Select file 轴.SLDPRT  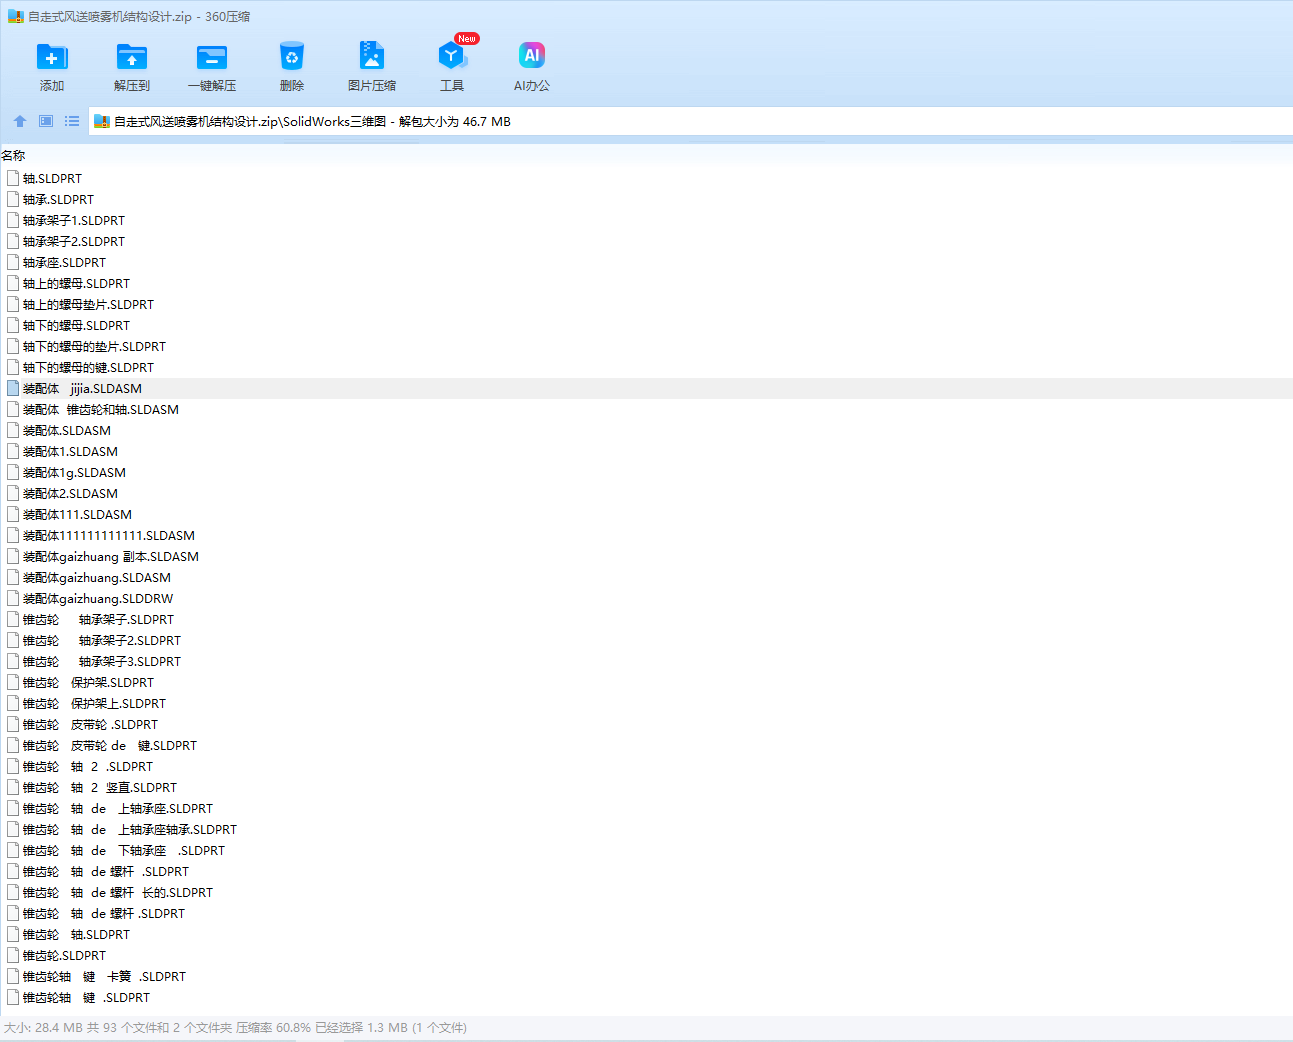tap(52, 178)
